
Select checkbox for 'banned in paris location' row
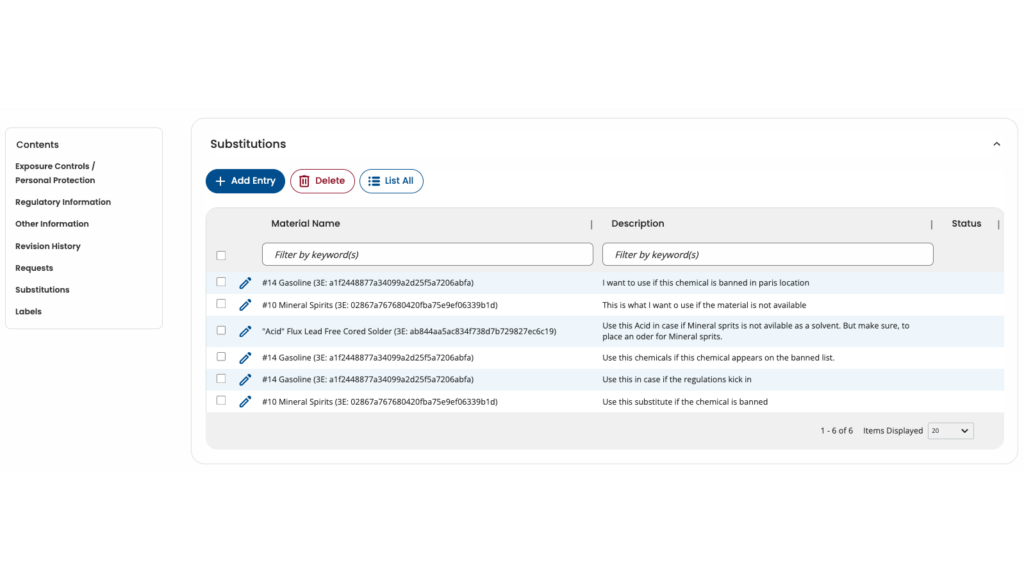[x=221, y=282]
